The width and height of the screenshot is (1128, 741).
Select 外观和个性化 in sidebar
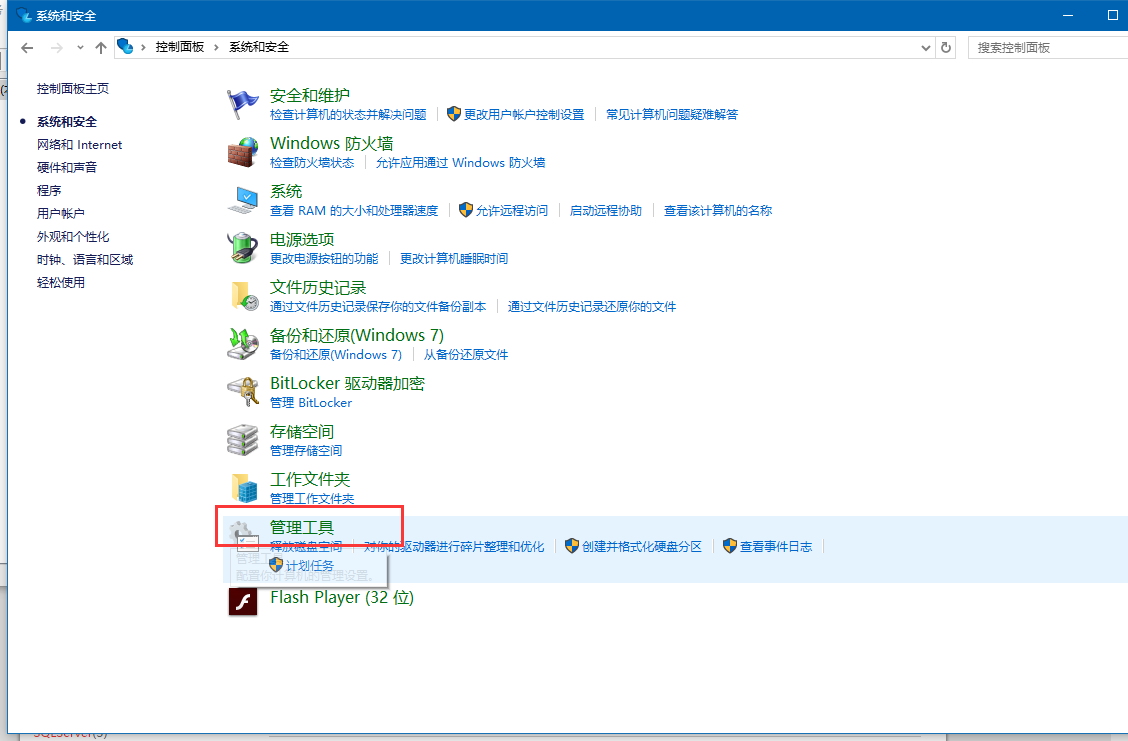79,236
